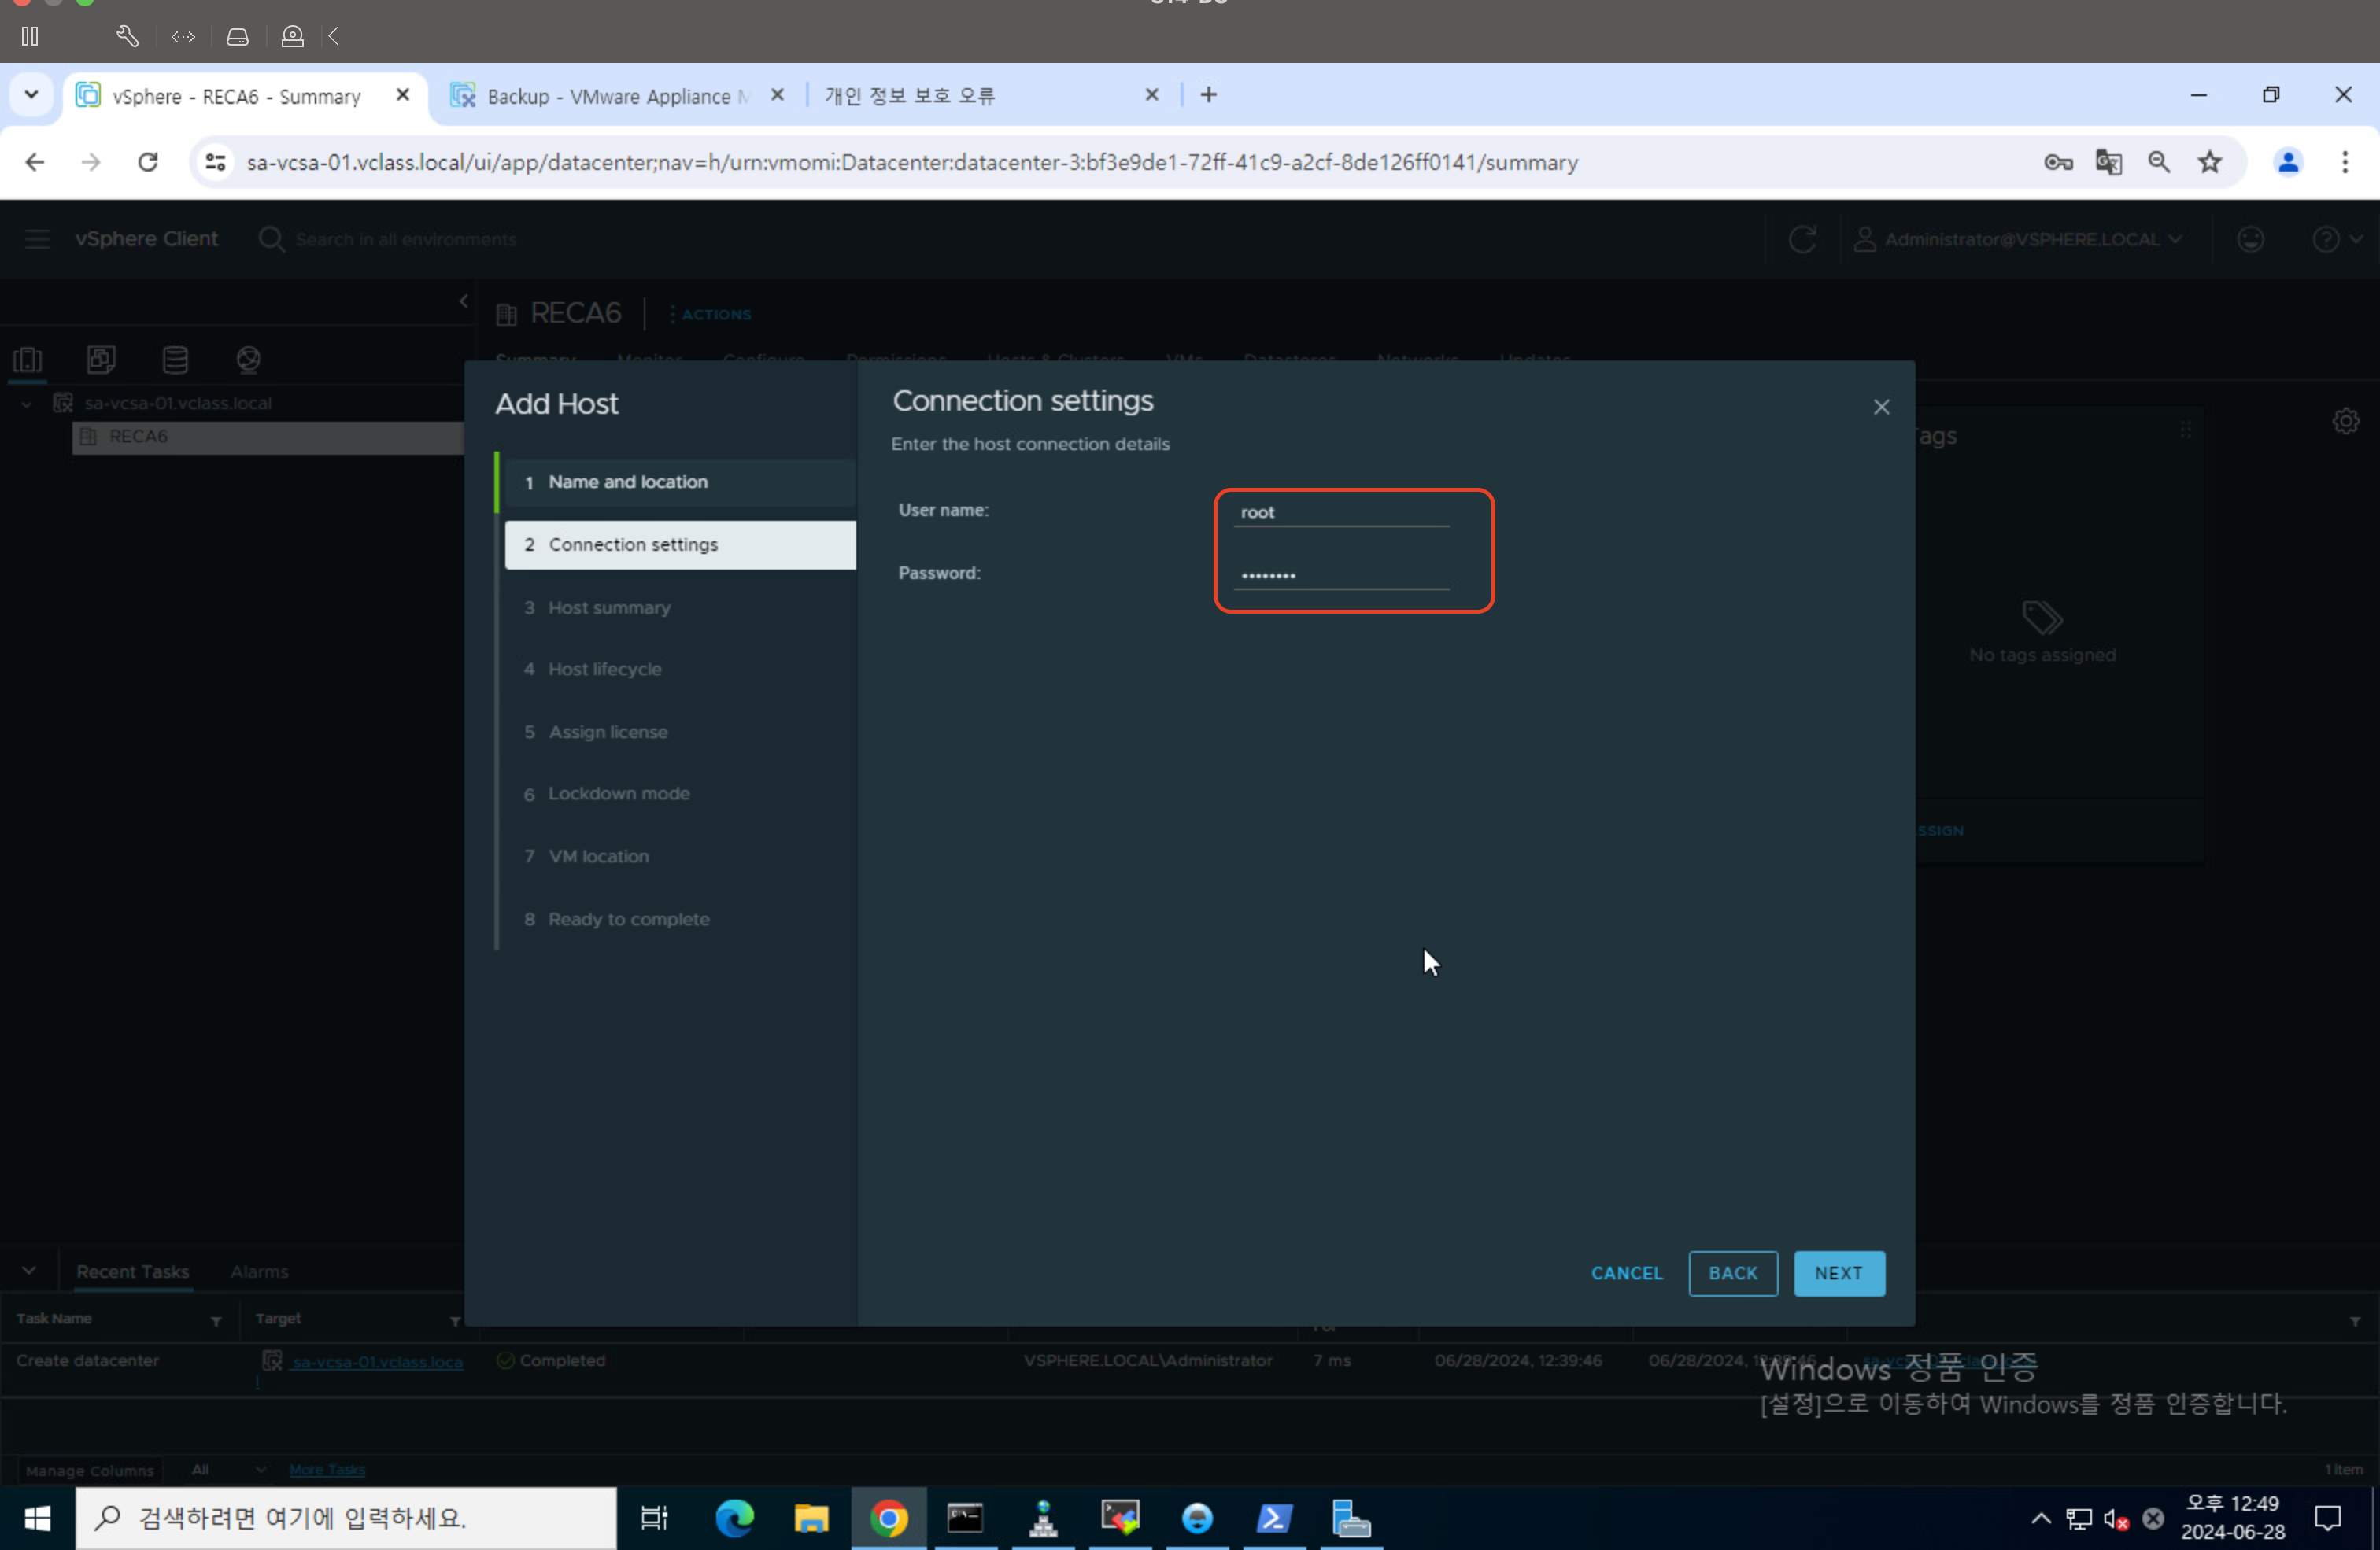Click the NEXT button

tap(1838, 1273)
